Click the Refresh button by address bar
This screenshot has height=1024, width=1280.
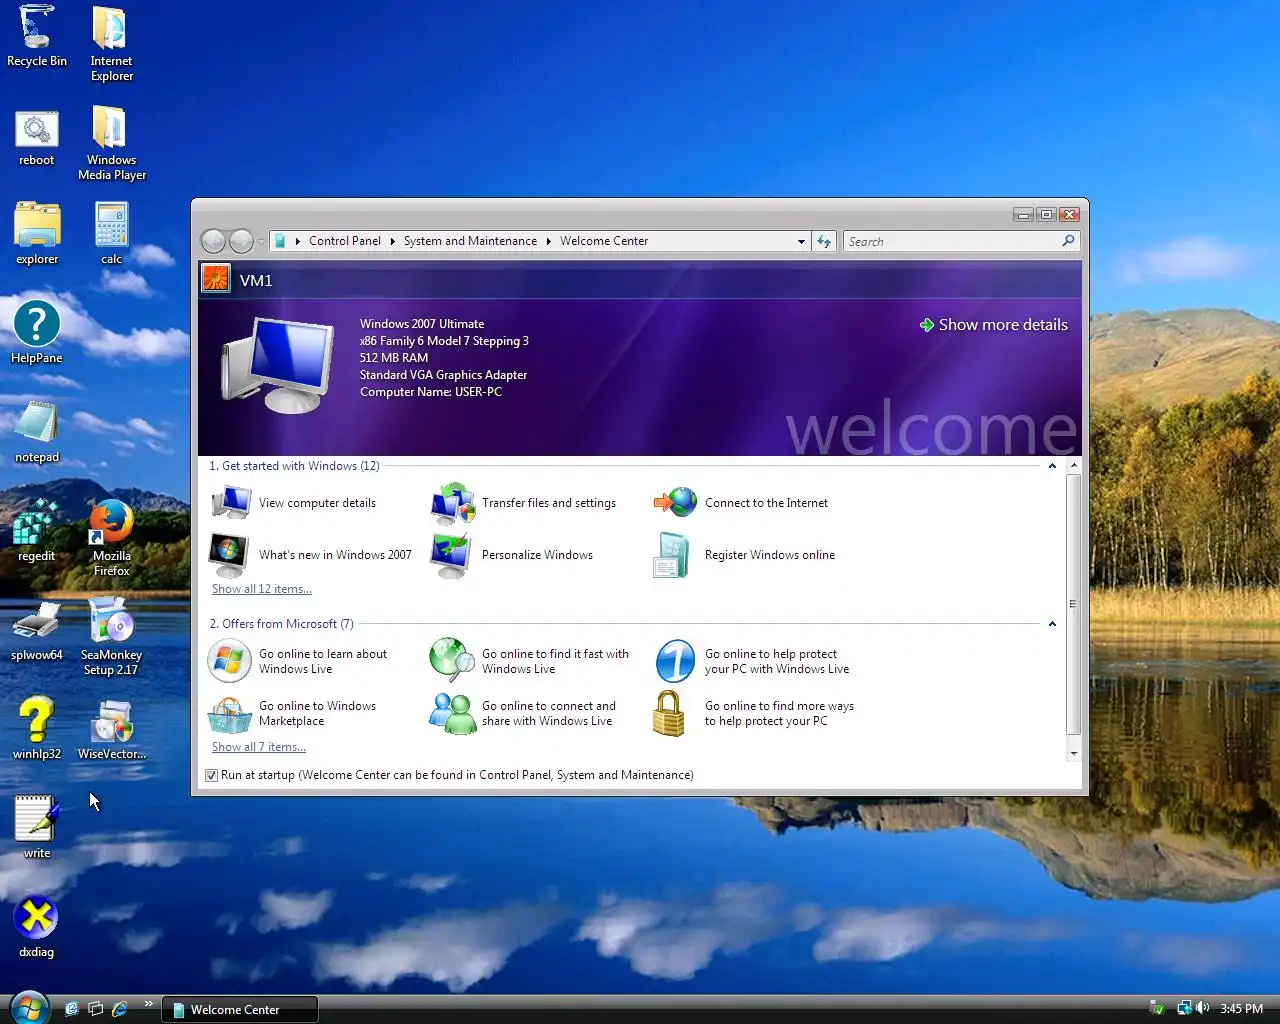coord(824,241)
